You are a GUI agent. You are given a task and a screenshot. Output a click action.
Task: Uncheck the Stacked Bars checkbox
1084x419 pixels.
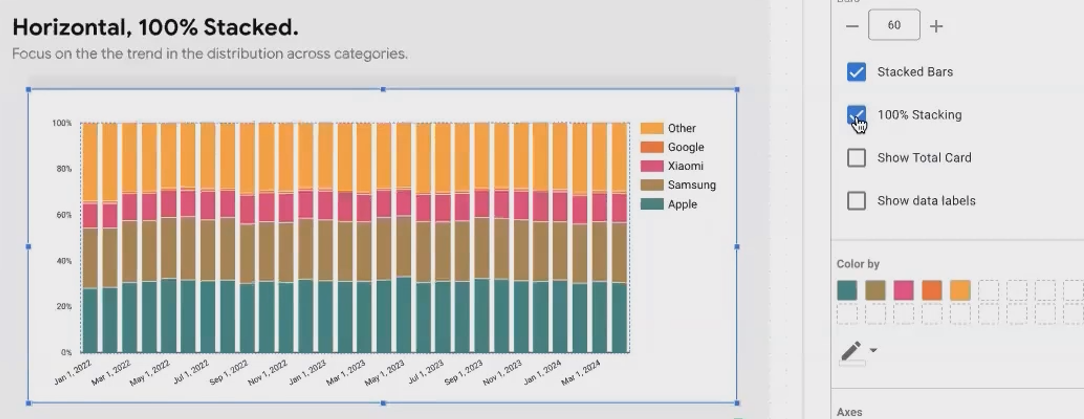(x=857, y=72)
